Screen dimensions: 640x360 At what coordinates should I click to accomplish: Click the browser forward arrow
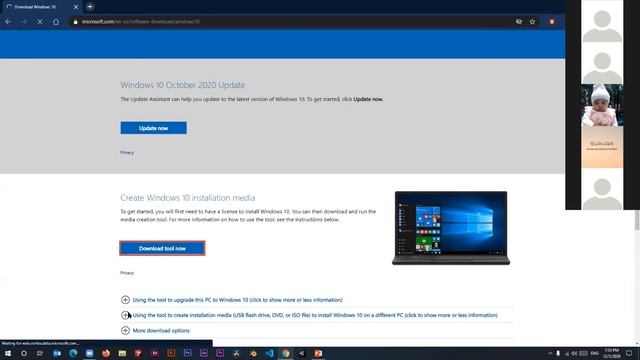pos(24,22)
